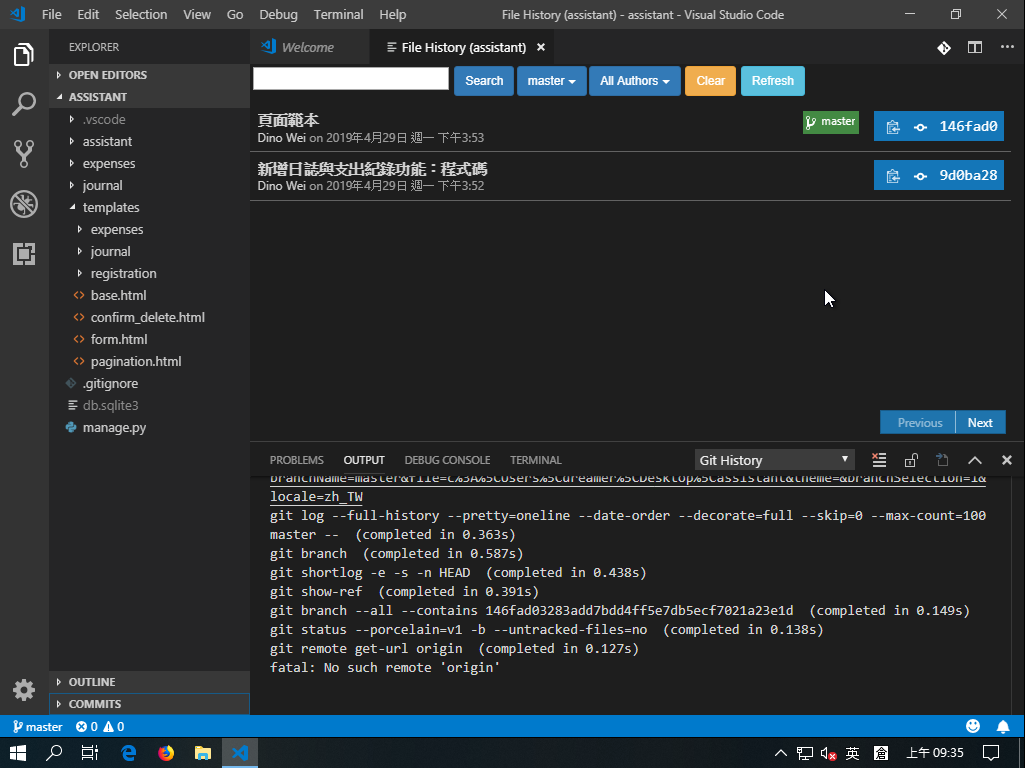This screenshot has height=768, width=1025.
Task: Open the Source Control view
Action: (x=24, y=153)
